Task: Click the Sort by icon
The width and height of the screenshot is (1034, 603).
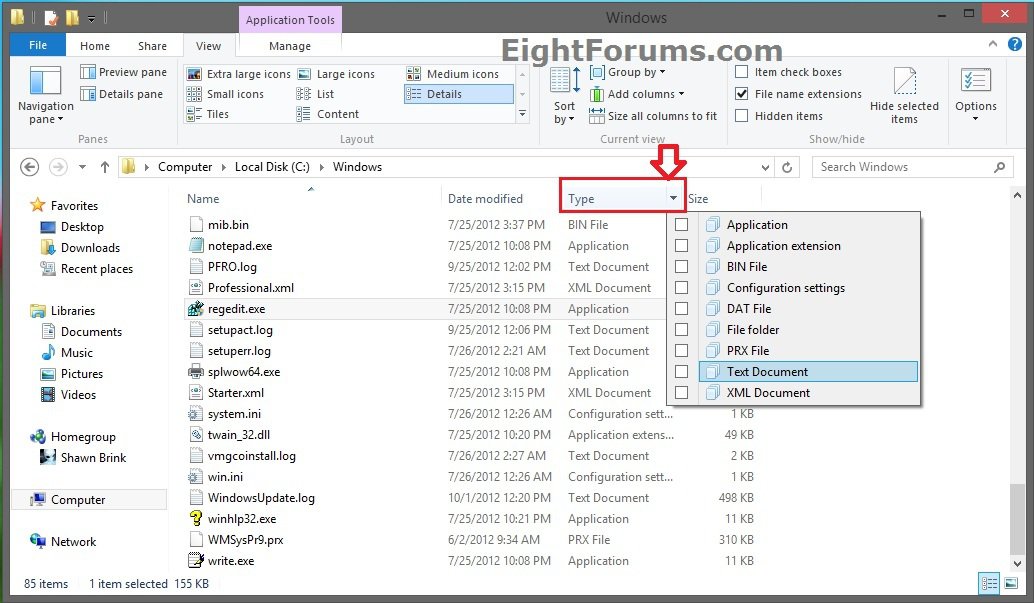Action: tap(565, 96)
